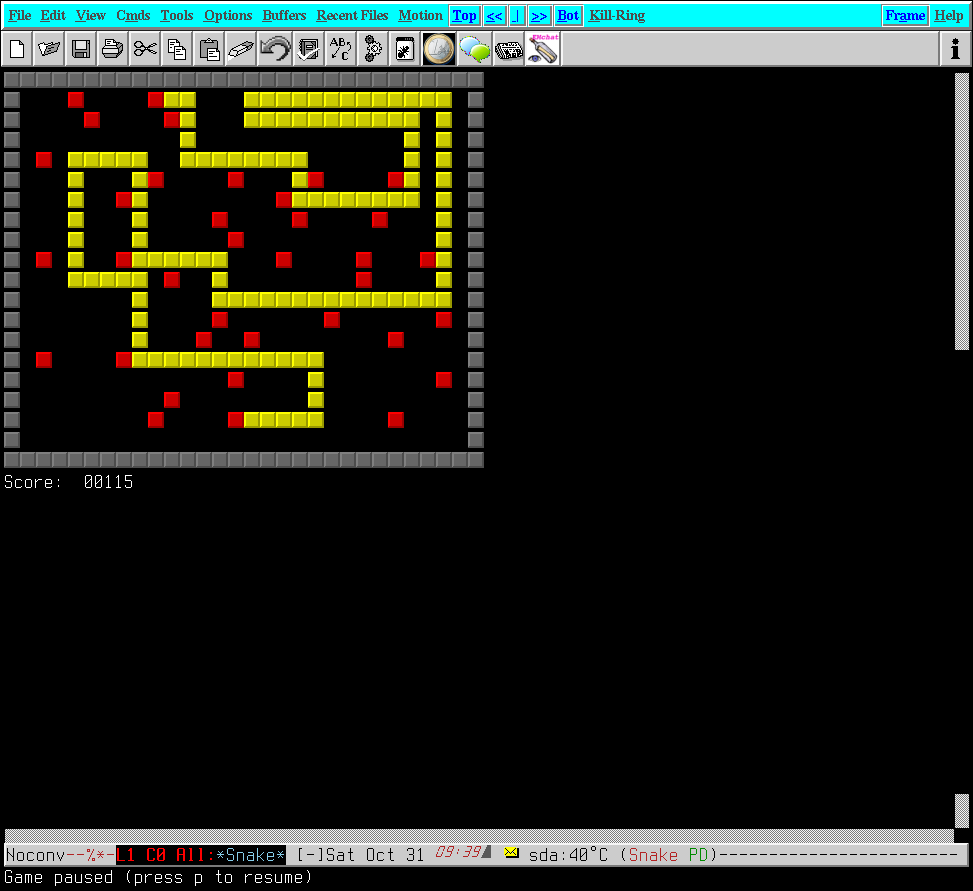Click the All position indicator in modeline
This screenshot has width=973, height=891.
(191, 855)
